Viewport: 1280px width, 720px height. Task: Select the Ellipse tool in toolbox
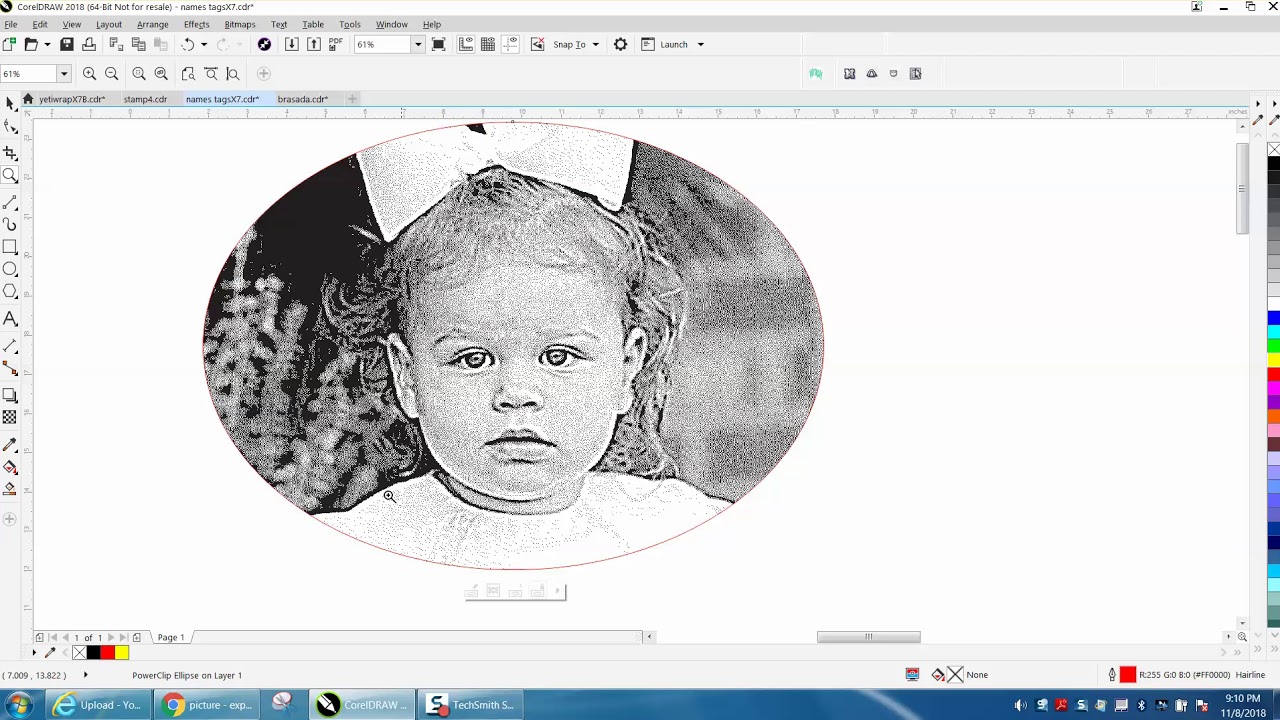pos(10,270)
